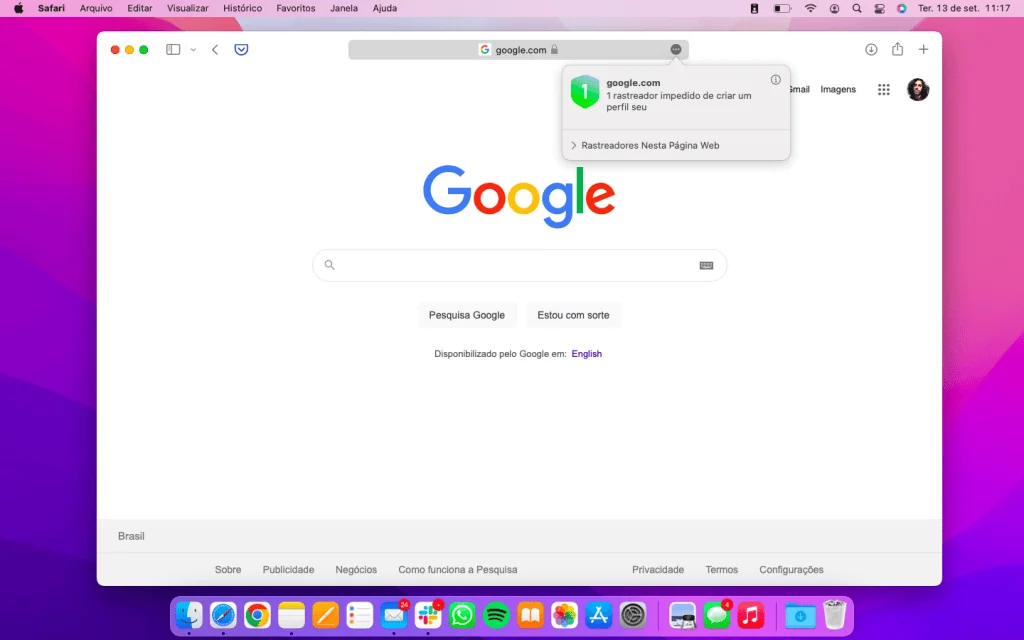The width and height of the screenshot is (1024, 640).
Task: Open a new tab with the plus icon
Action: [923, 48]
